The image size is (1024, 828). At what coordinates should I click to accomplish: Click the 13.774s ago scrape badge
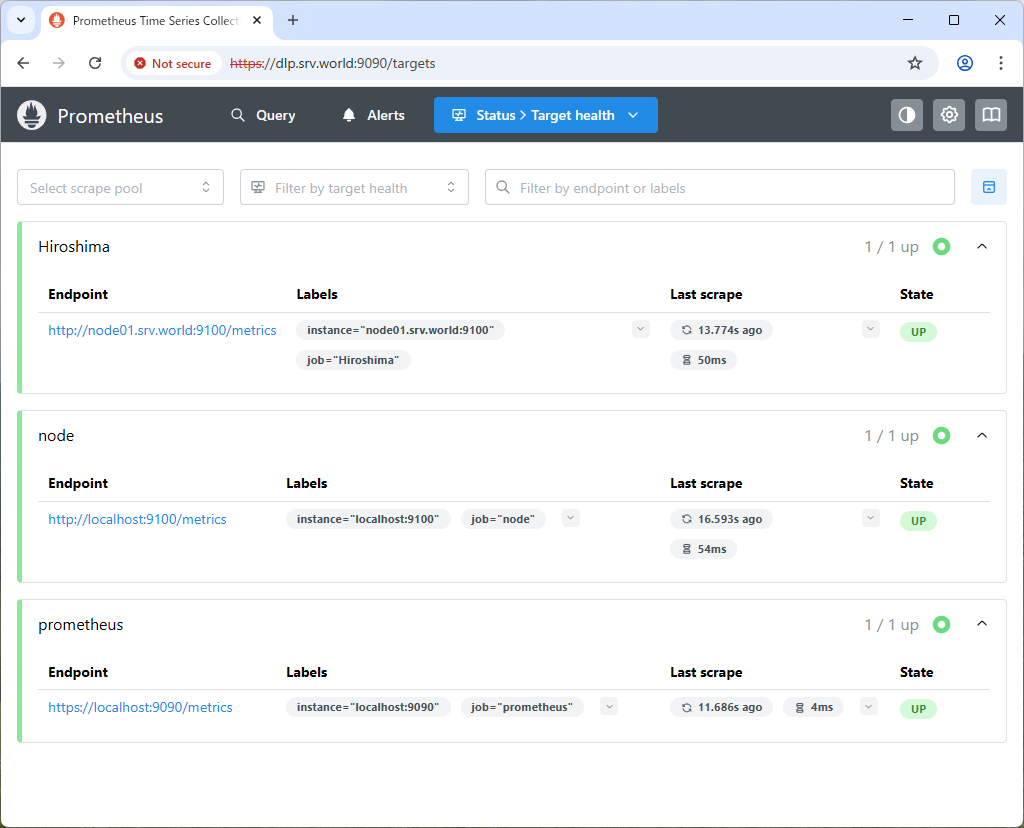[721, 330]
